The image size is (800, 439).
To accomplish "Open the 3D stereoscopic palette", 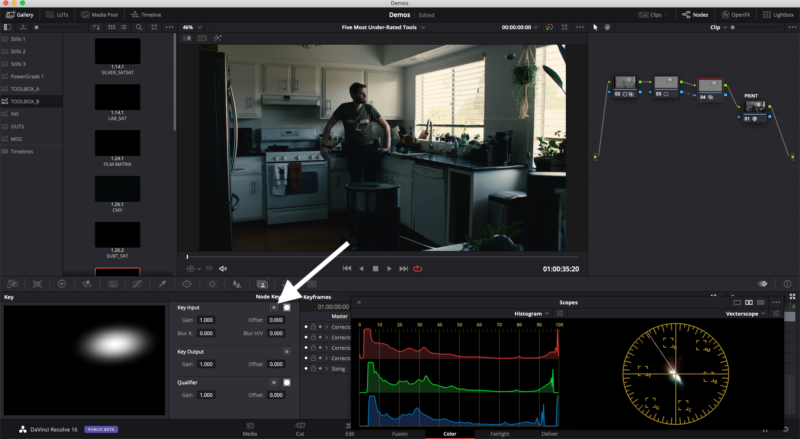I will (x=312, y=284).
